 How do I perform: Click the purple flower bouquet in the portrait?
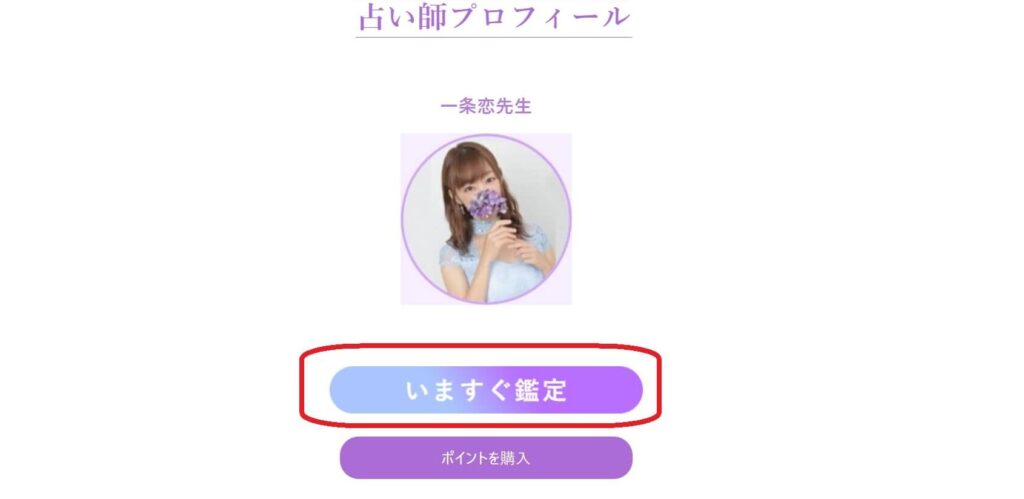pyautogui.click(x=487, y=204)
